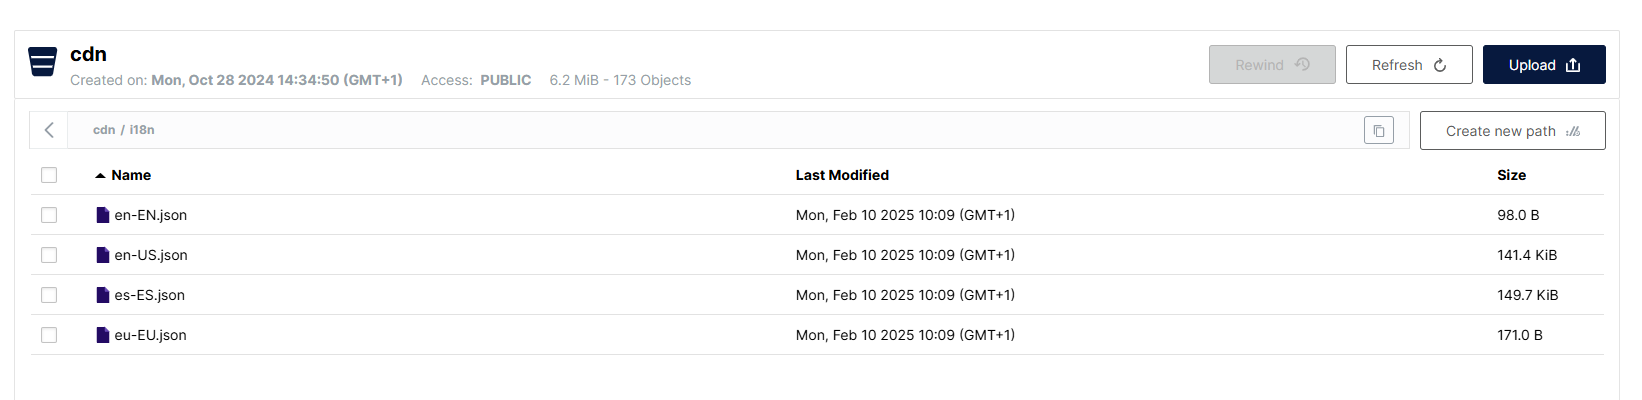Screen dimensions: 1642x400
Task: Sort by the Size column header
Action: click(1511, 175)
